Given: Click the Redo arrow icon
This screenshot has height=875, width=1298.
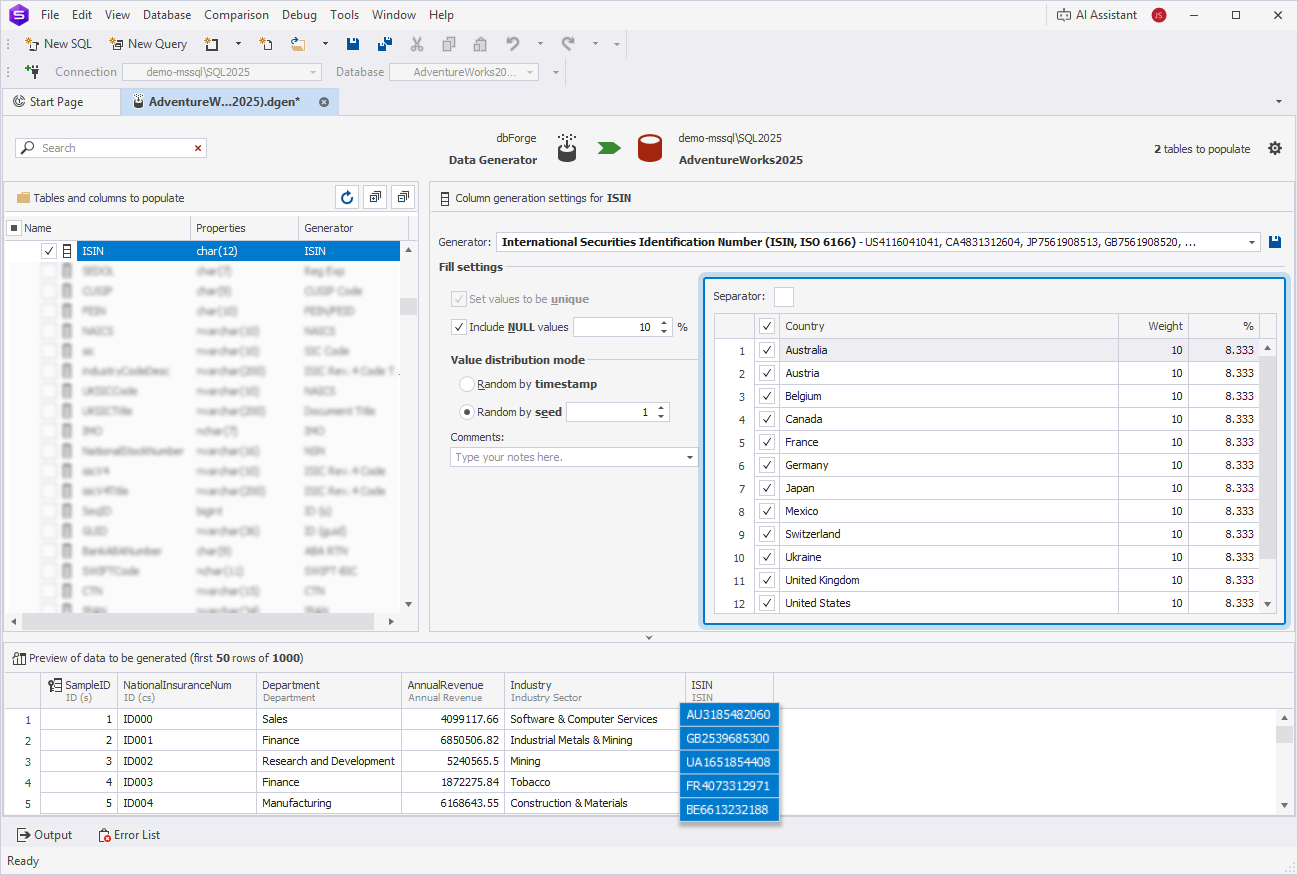Looking at the screenshot, I should click(568, 44).
